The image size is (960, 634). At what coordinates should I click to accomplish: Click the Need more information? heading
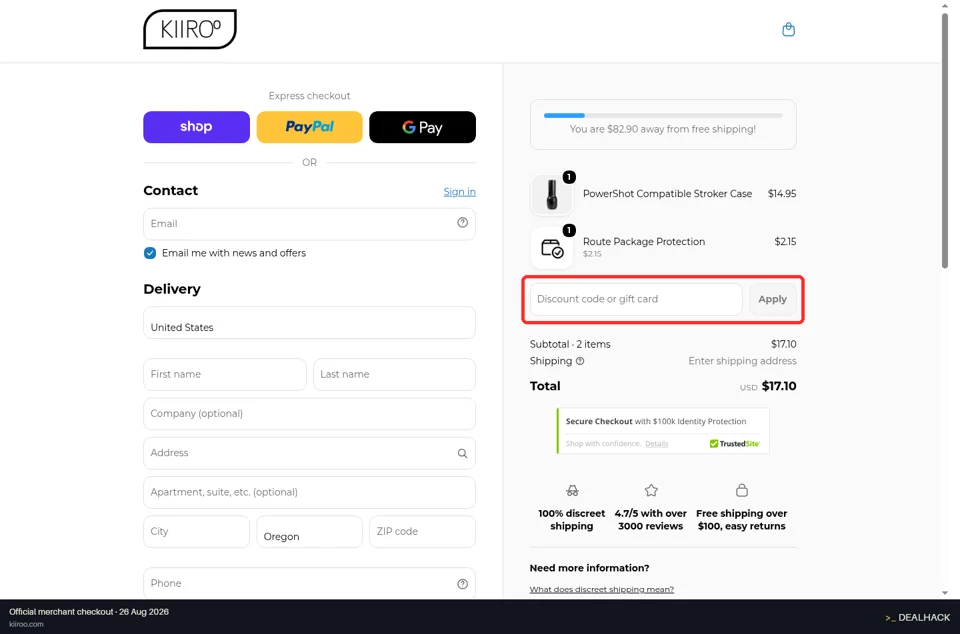(x=590, y=568)
